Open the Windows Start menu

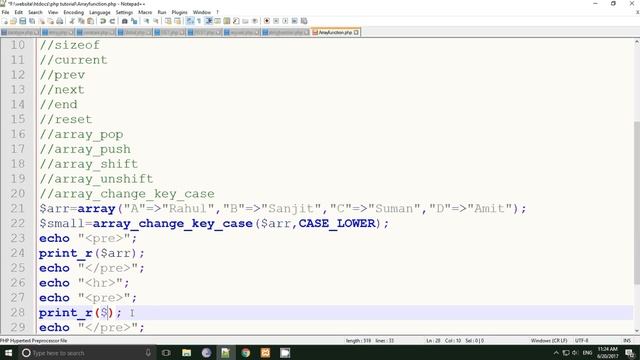(8, 353)
